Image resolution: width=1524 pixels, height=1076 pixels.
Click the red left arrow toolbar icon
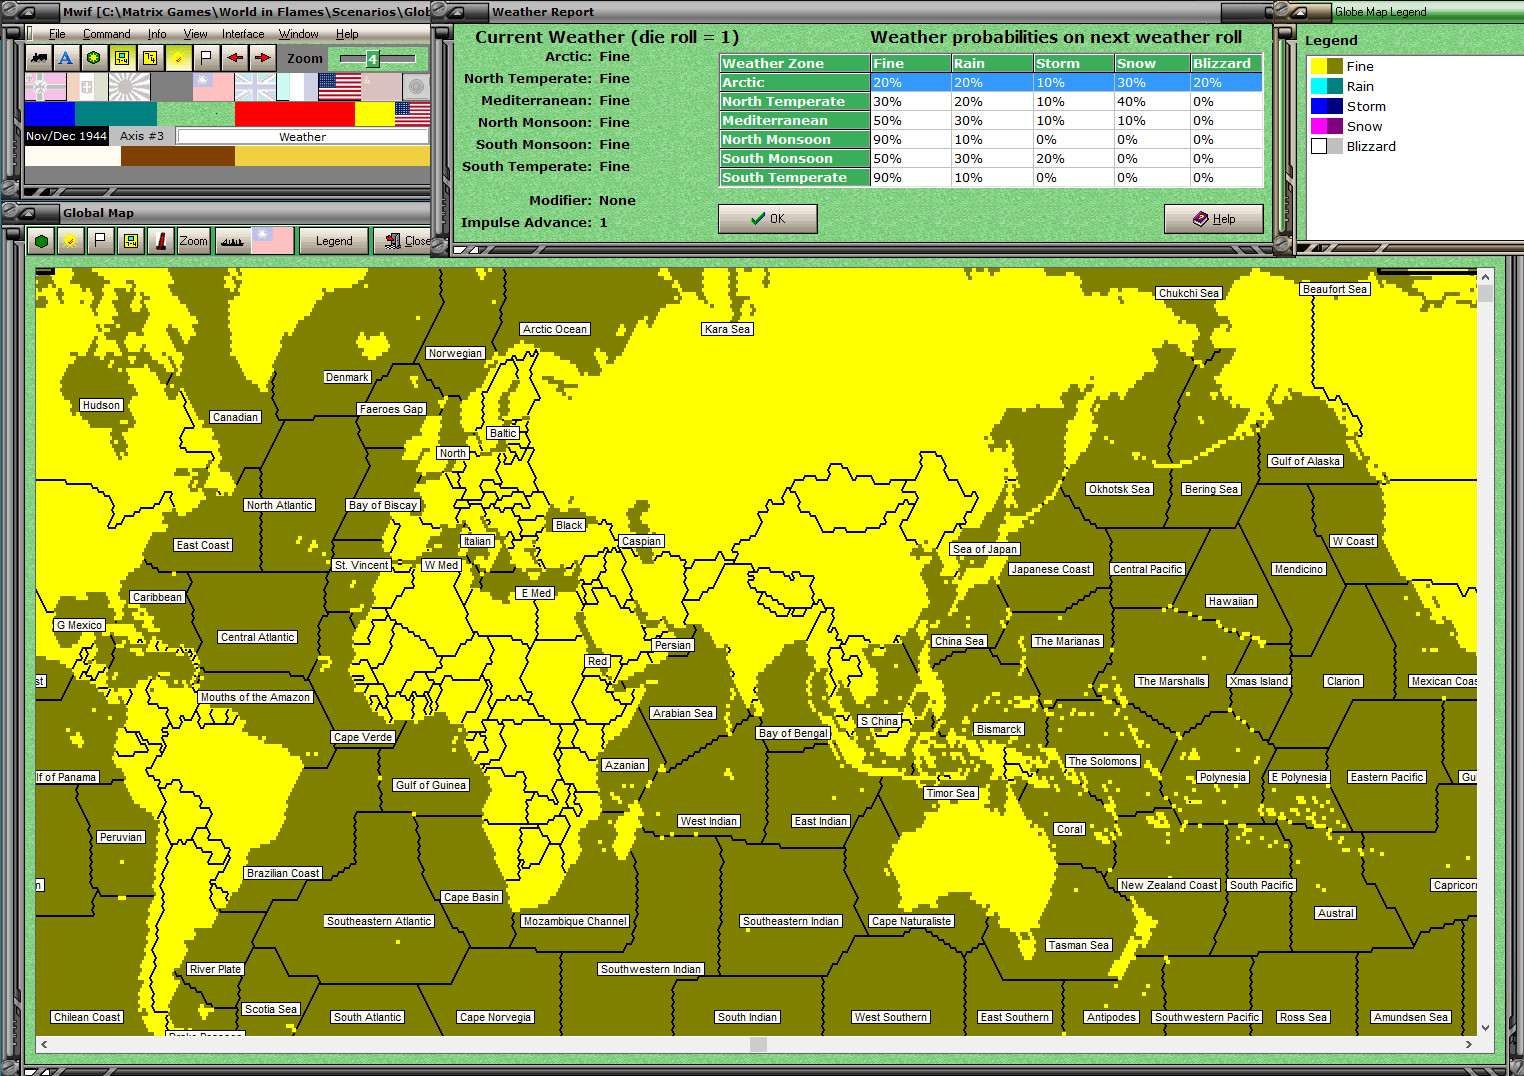click(x=234, y=58)
